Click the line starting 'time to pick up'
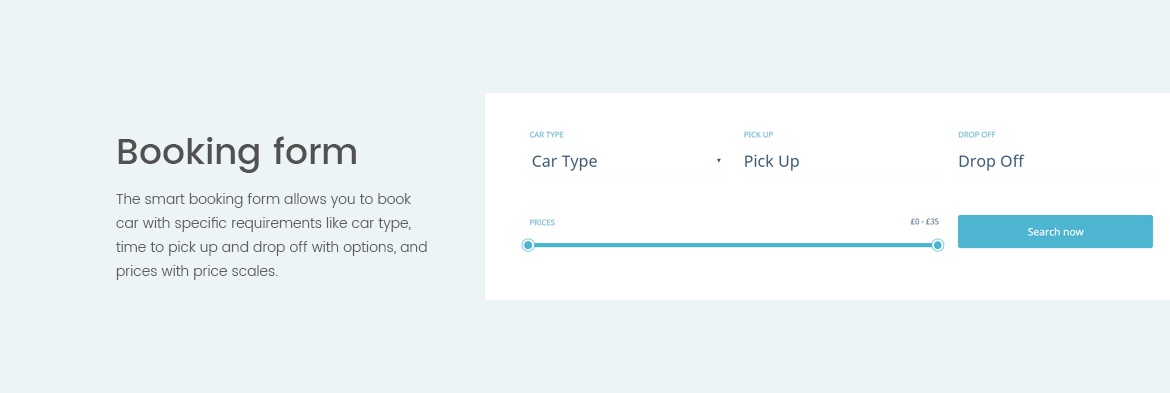The image size is (1170, 393). [272, 247]
